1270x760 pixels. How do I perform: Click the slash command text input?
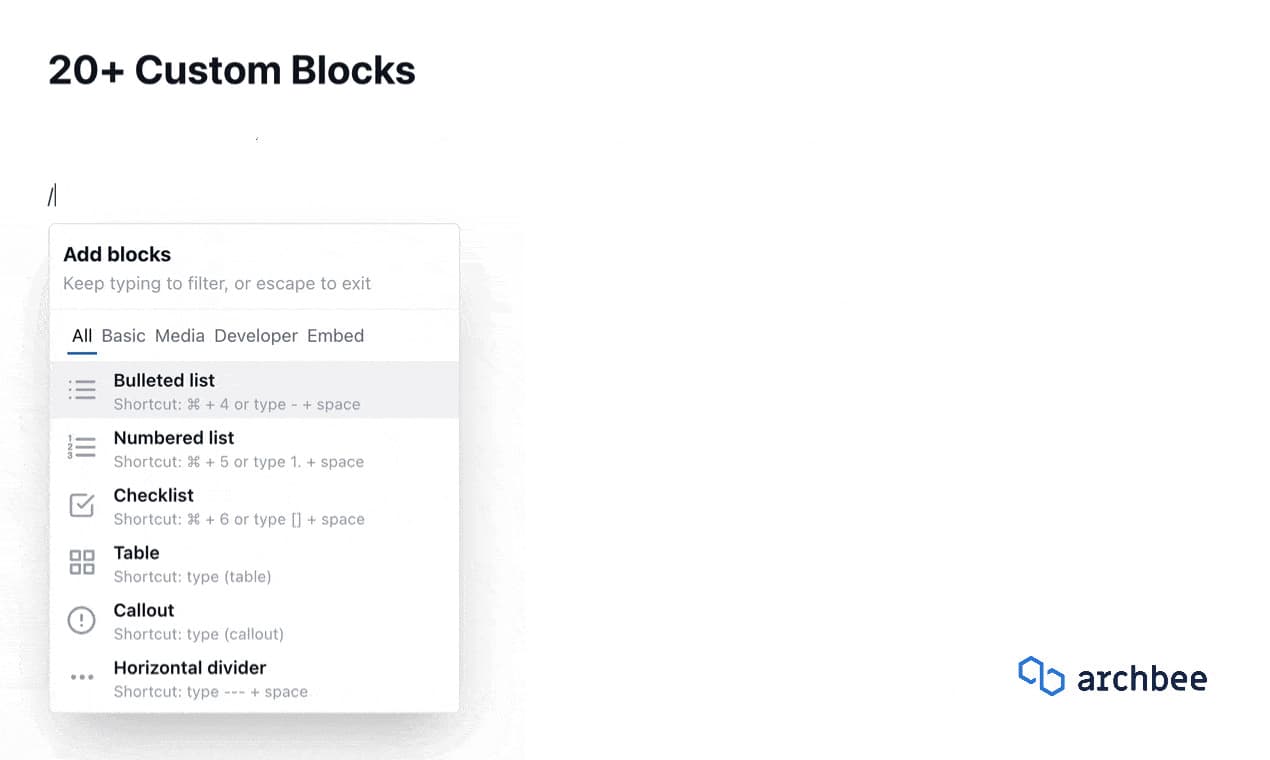coord(55,193)
